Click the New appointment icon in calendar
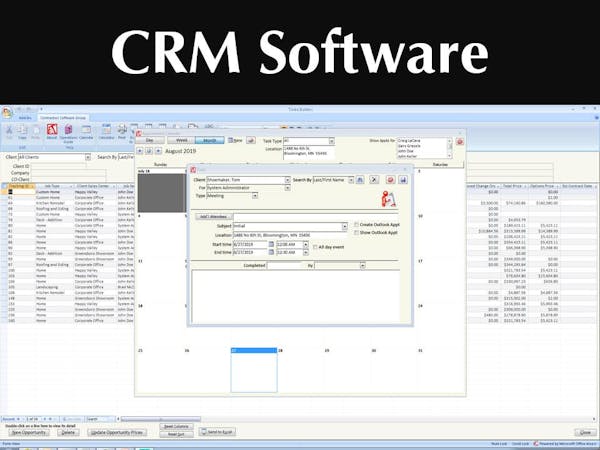600x450 pixels. point(235,140)
